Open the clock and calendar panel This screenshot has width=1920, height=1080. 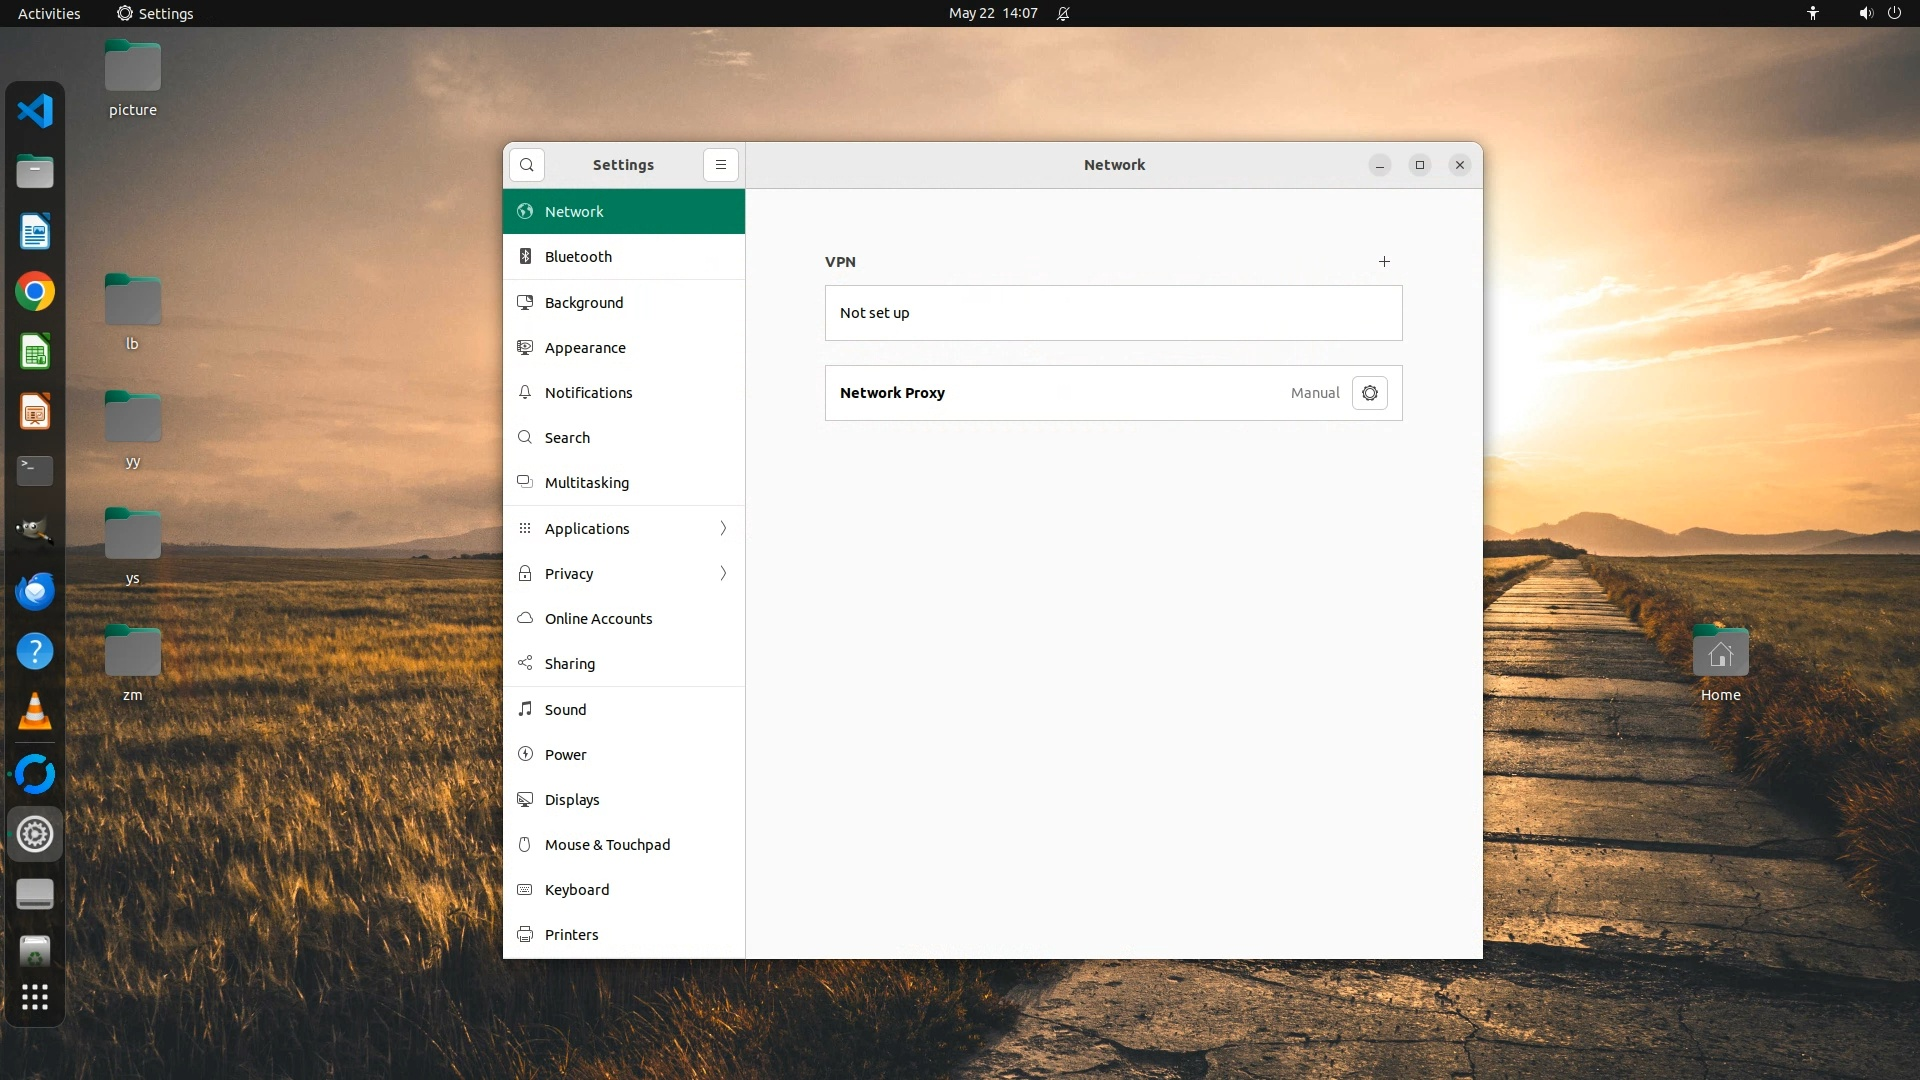(992, 13)
